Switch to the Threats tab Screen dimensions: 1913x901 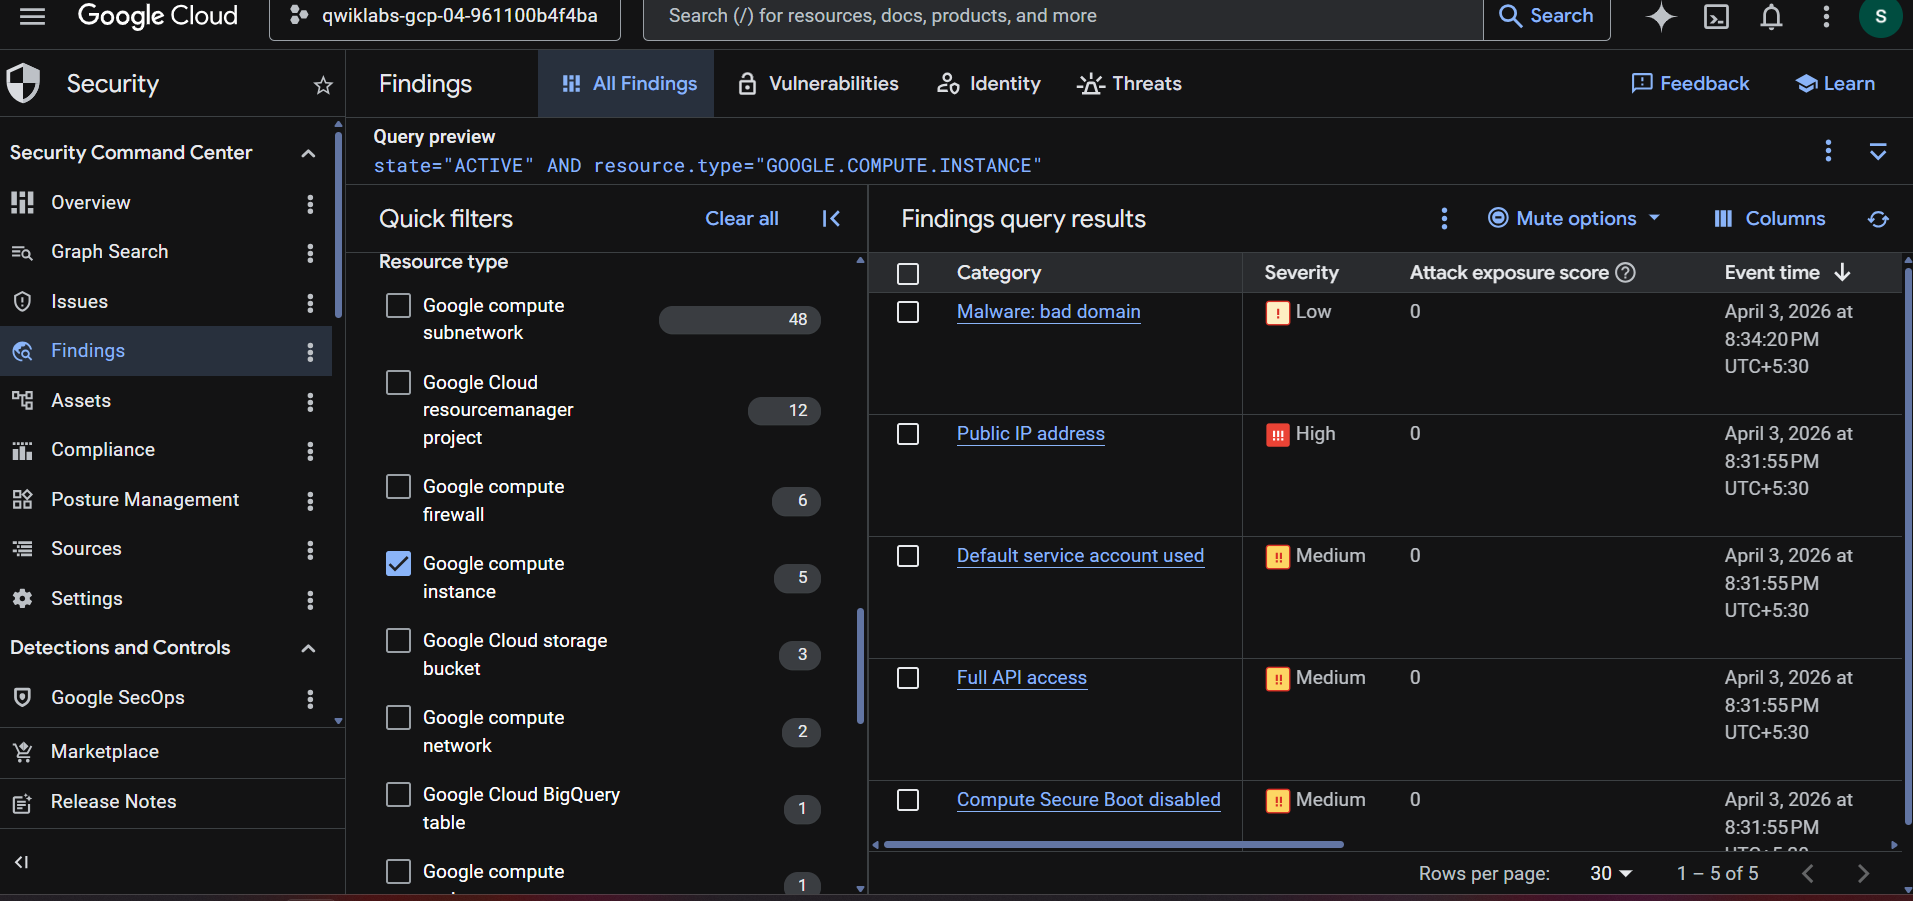point(1129,84)
